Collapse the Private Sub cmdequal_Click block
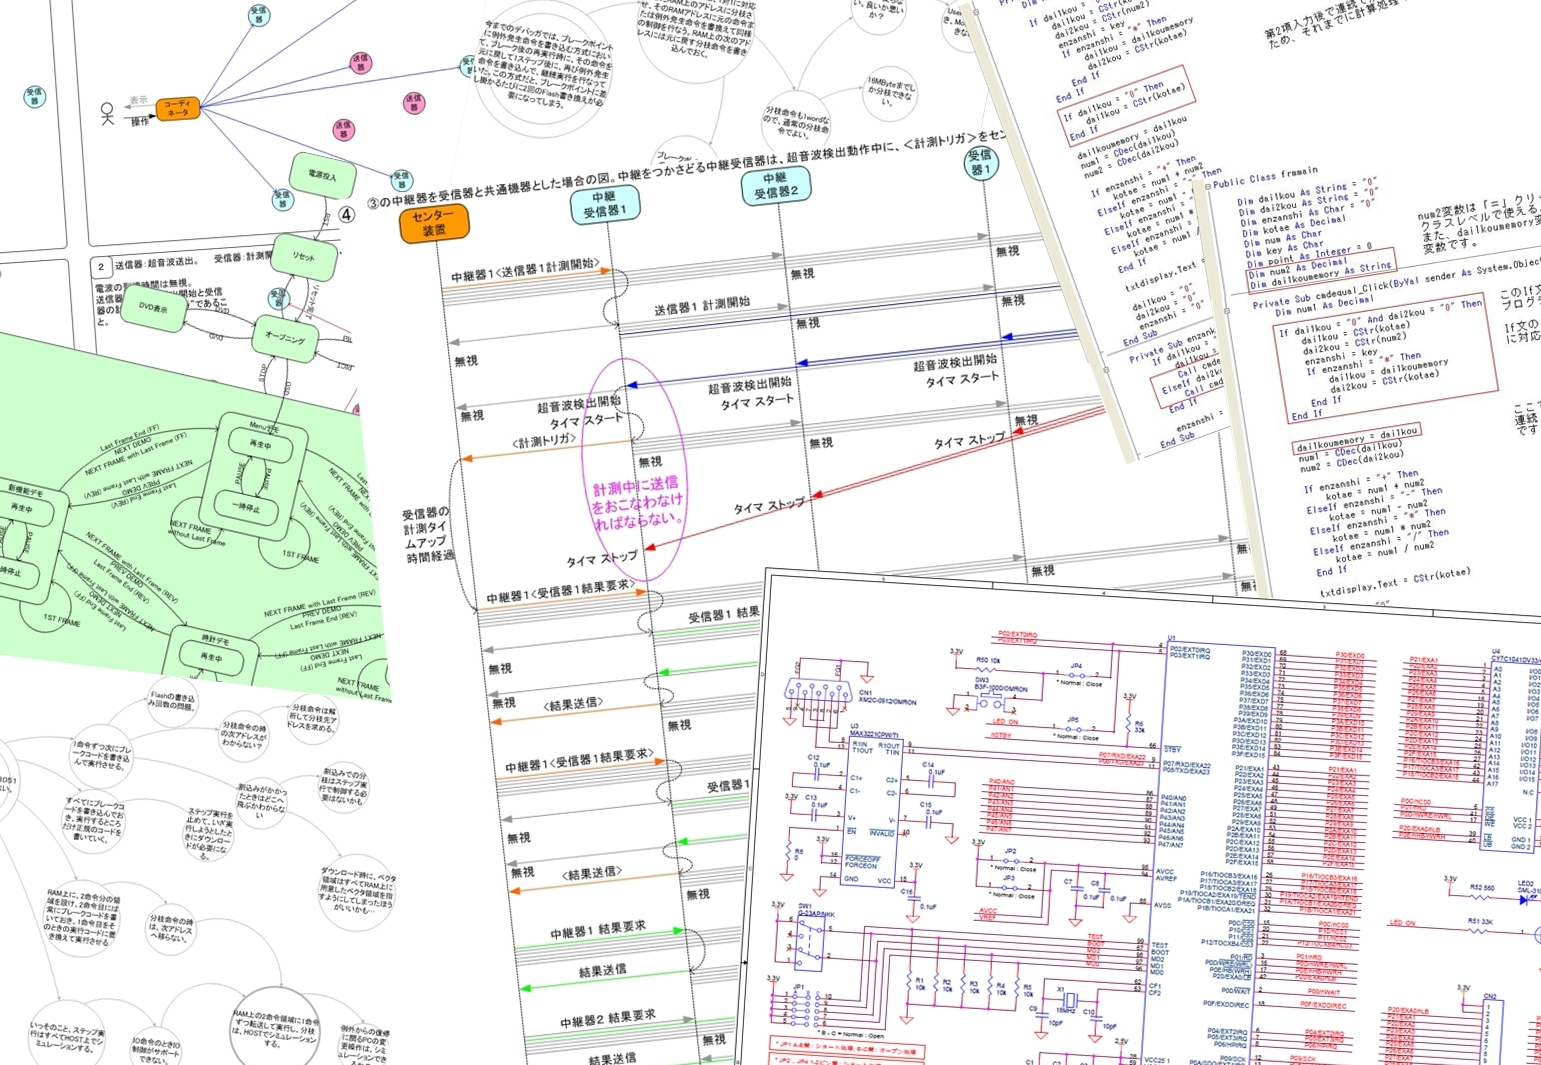The height and width of the screenshot is (1065, 1541). 1226,311
